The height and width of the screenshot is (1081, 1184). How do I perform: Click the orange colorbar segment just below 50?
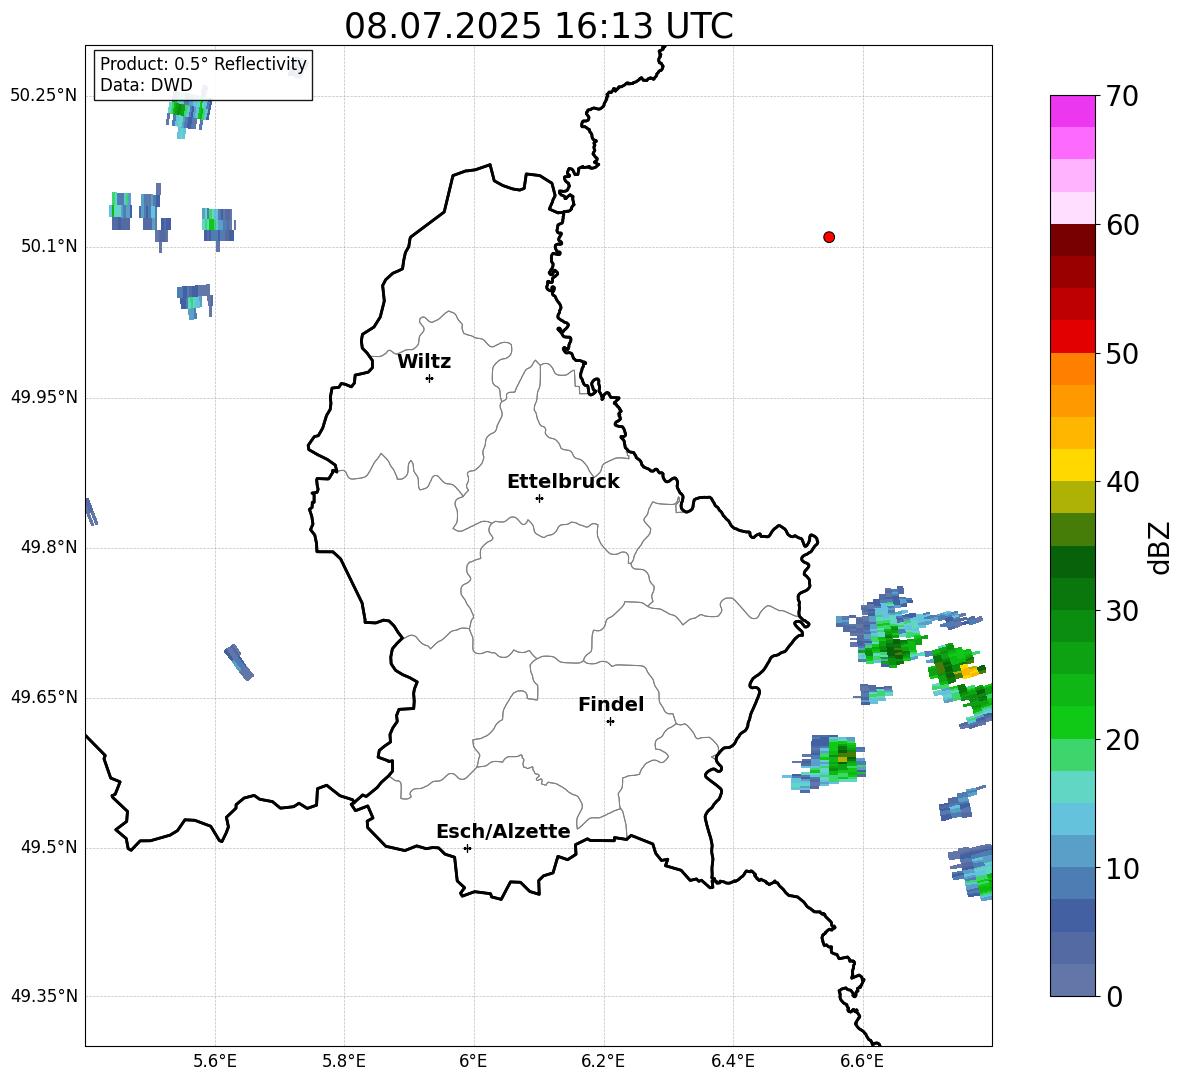pyautogui.click(x=1072, y=368)
